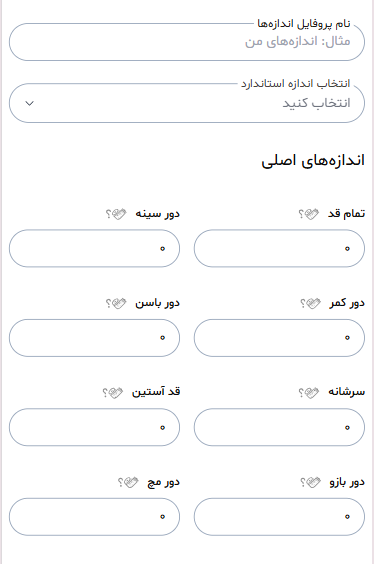Click into the دور کمر input box

279,337
